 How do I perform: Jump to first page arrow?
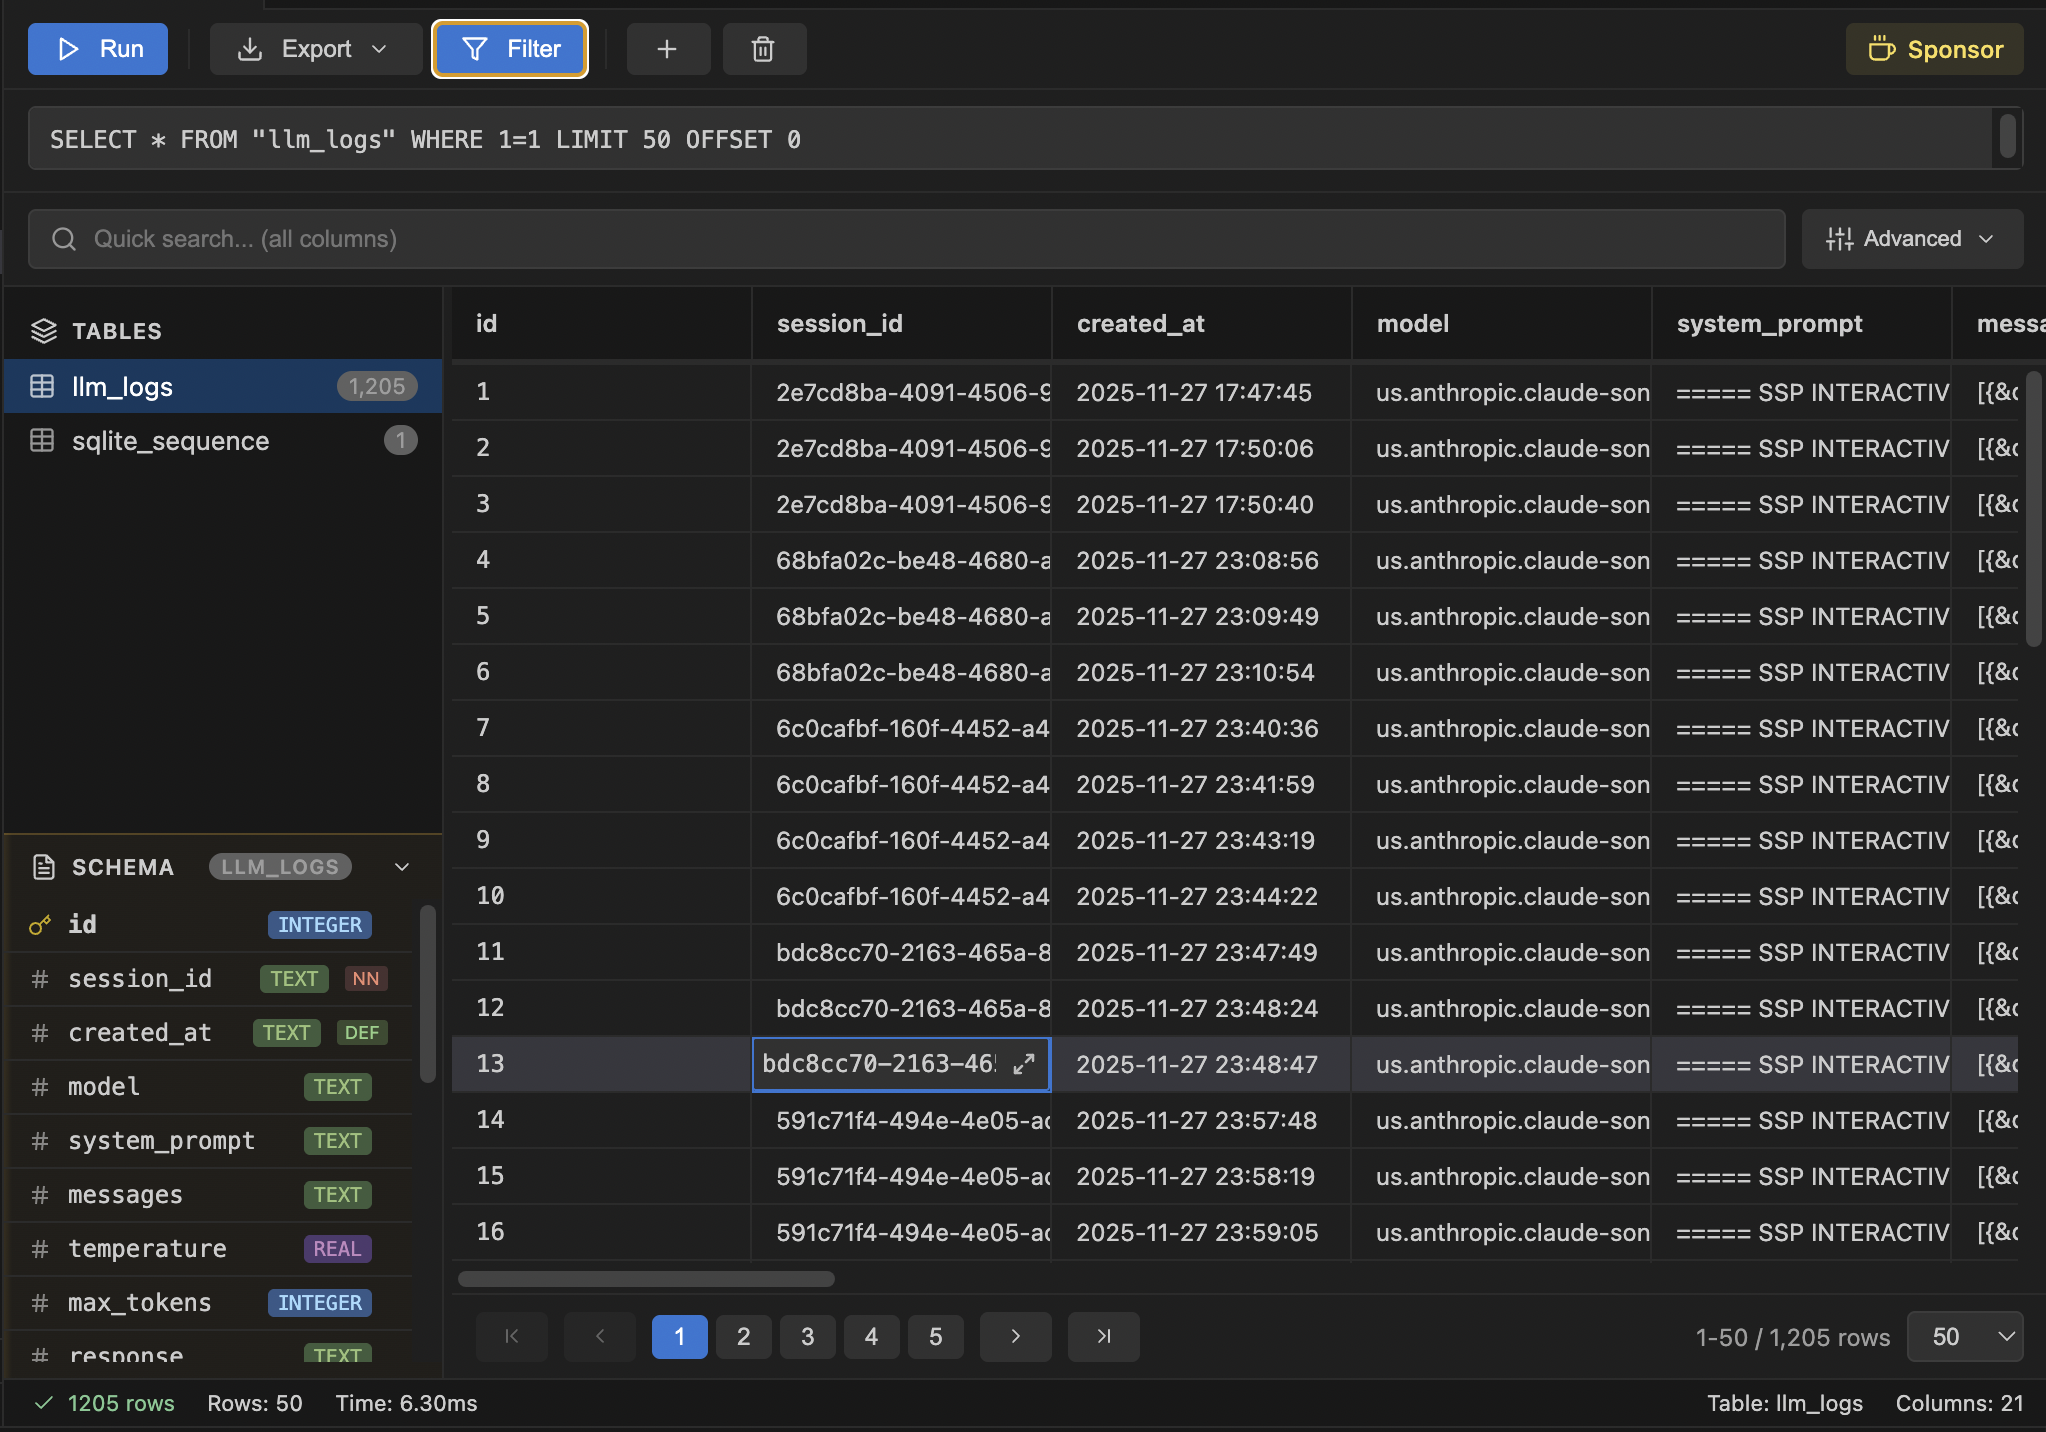(511, 1336)
